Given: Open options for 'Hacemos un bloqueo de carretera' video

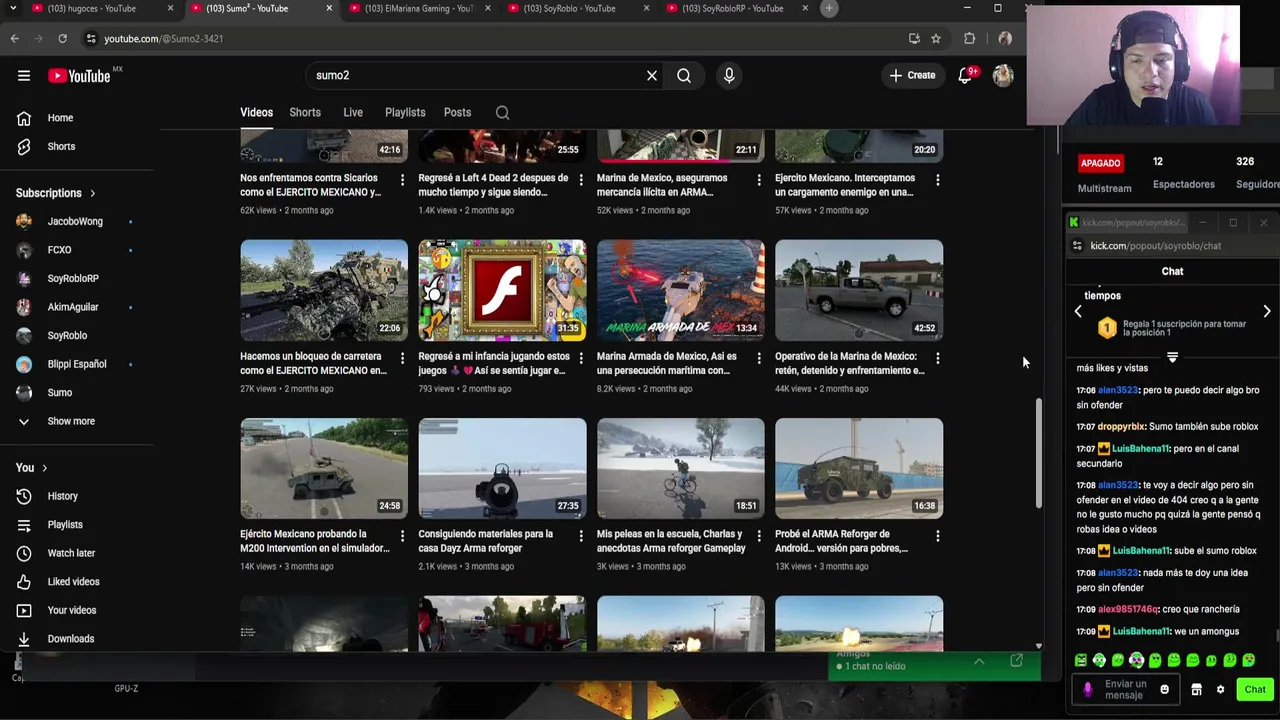Looking at the screenshot, I should (402, 358).
